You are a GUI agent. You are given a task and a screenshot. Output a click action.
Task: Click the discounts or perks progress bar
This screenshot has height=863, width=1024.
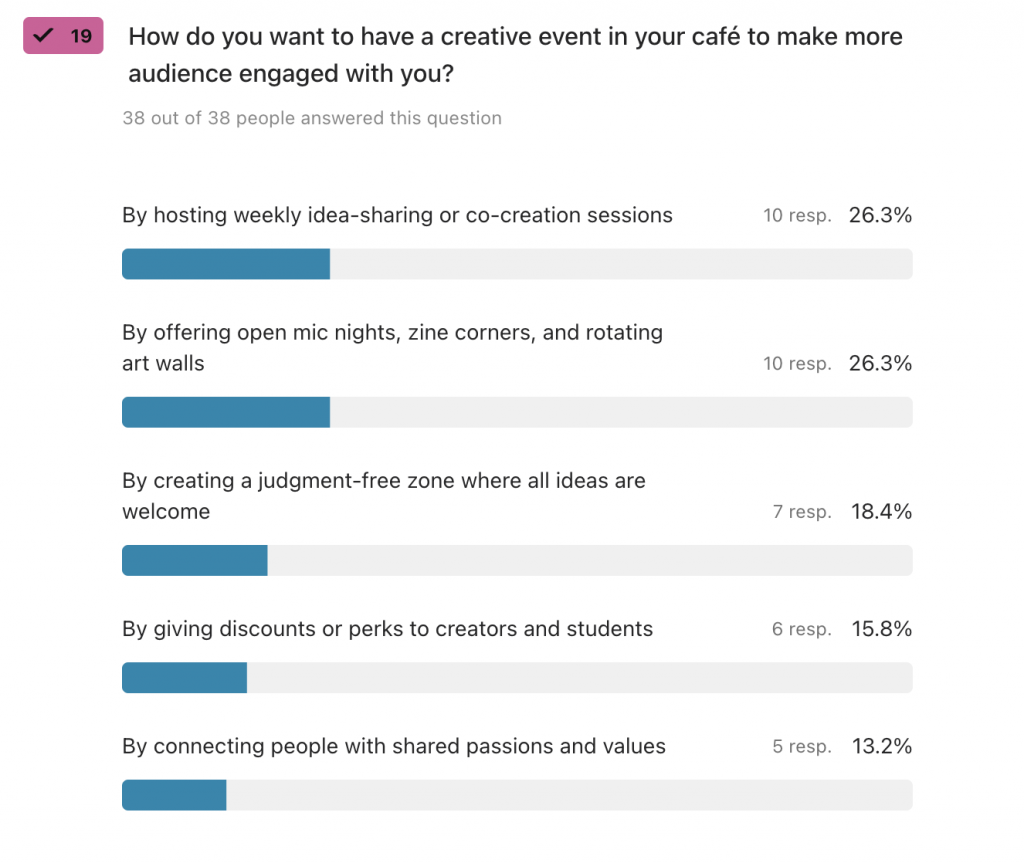(517, 677)
